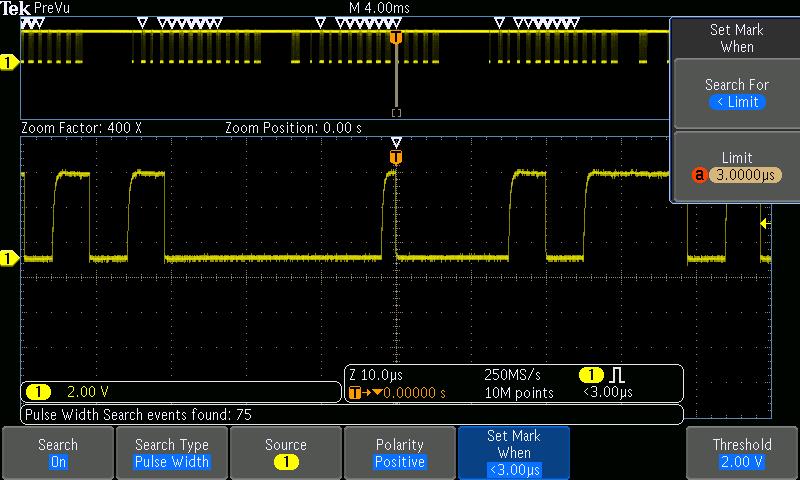Click the lone search mark triangle left of fourth burst
Image resolution: width=800 pixels, height=480 pixels.
tap(499, 23)
